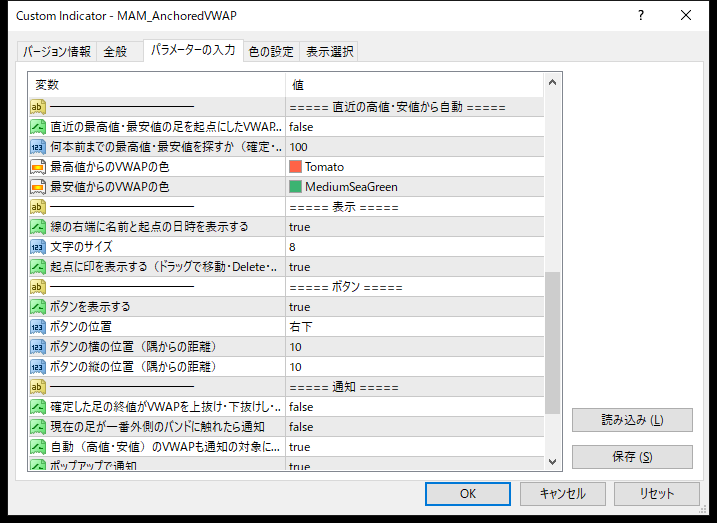
Task: Edit the 文字のサイズ value 8
Action: [415, 247]
